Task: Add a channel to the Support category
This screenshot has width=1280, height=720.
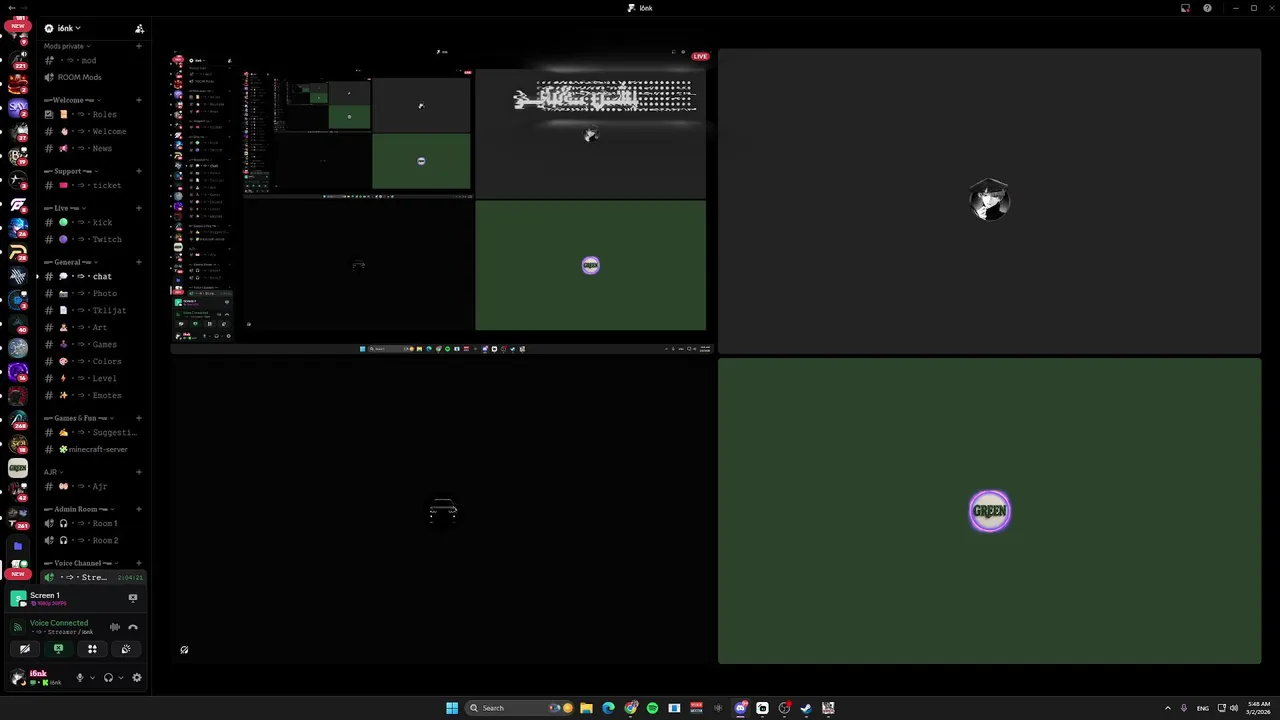Action: point(139,171)
